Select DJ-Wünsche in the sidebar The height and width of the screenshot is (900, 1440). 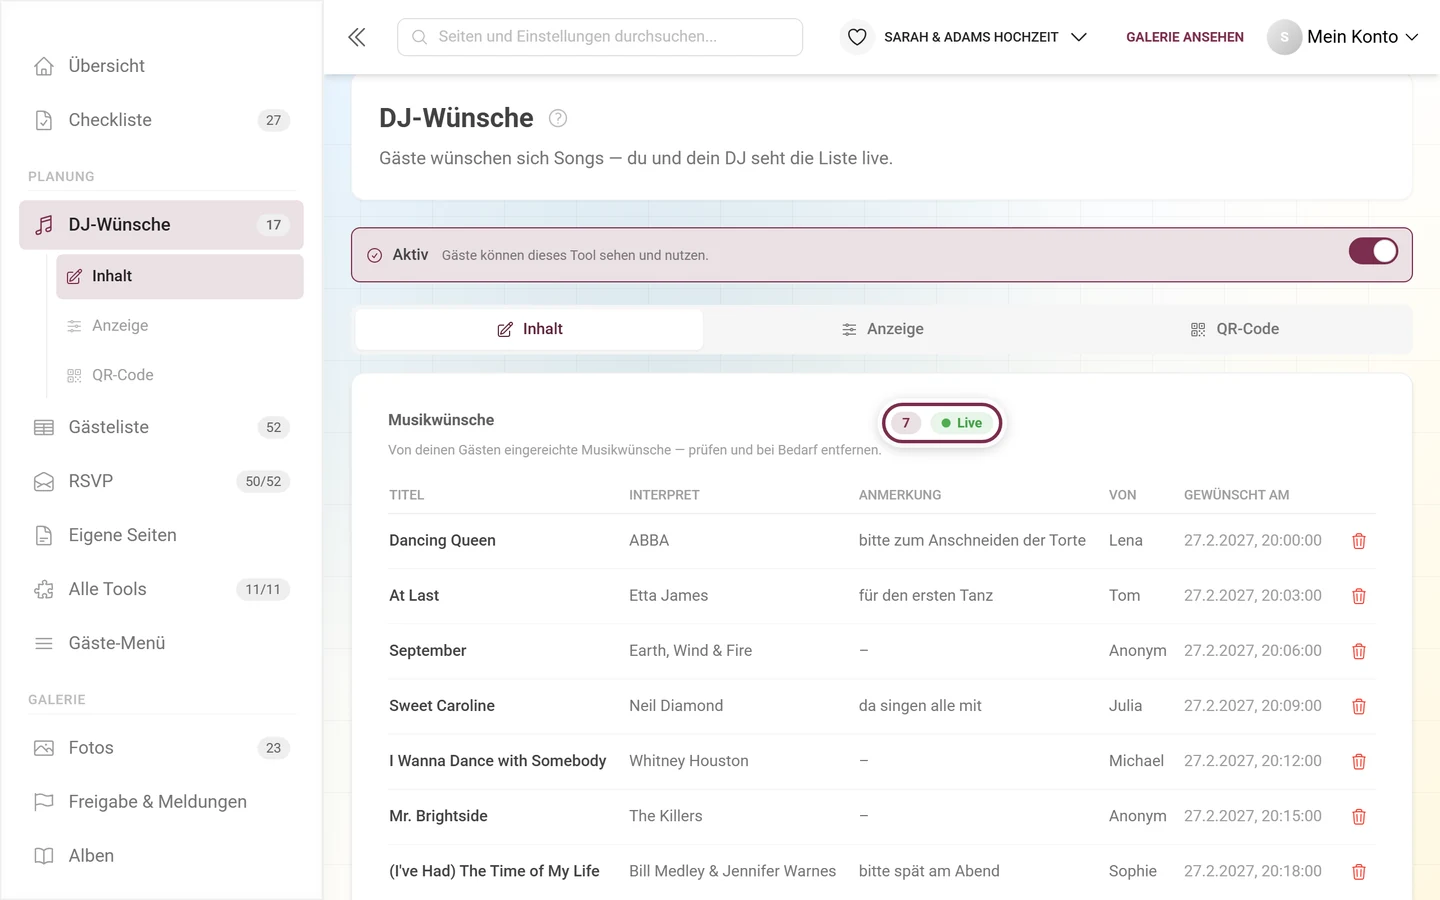click(161, 225)
